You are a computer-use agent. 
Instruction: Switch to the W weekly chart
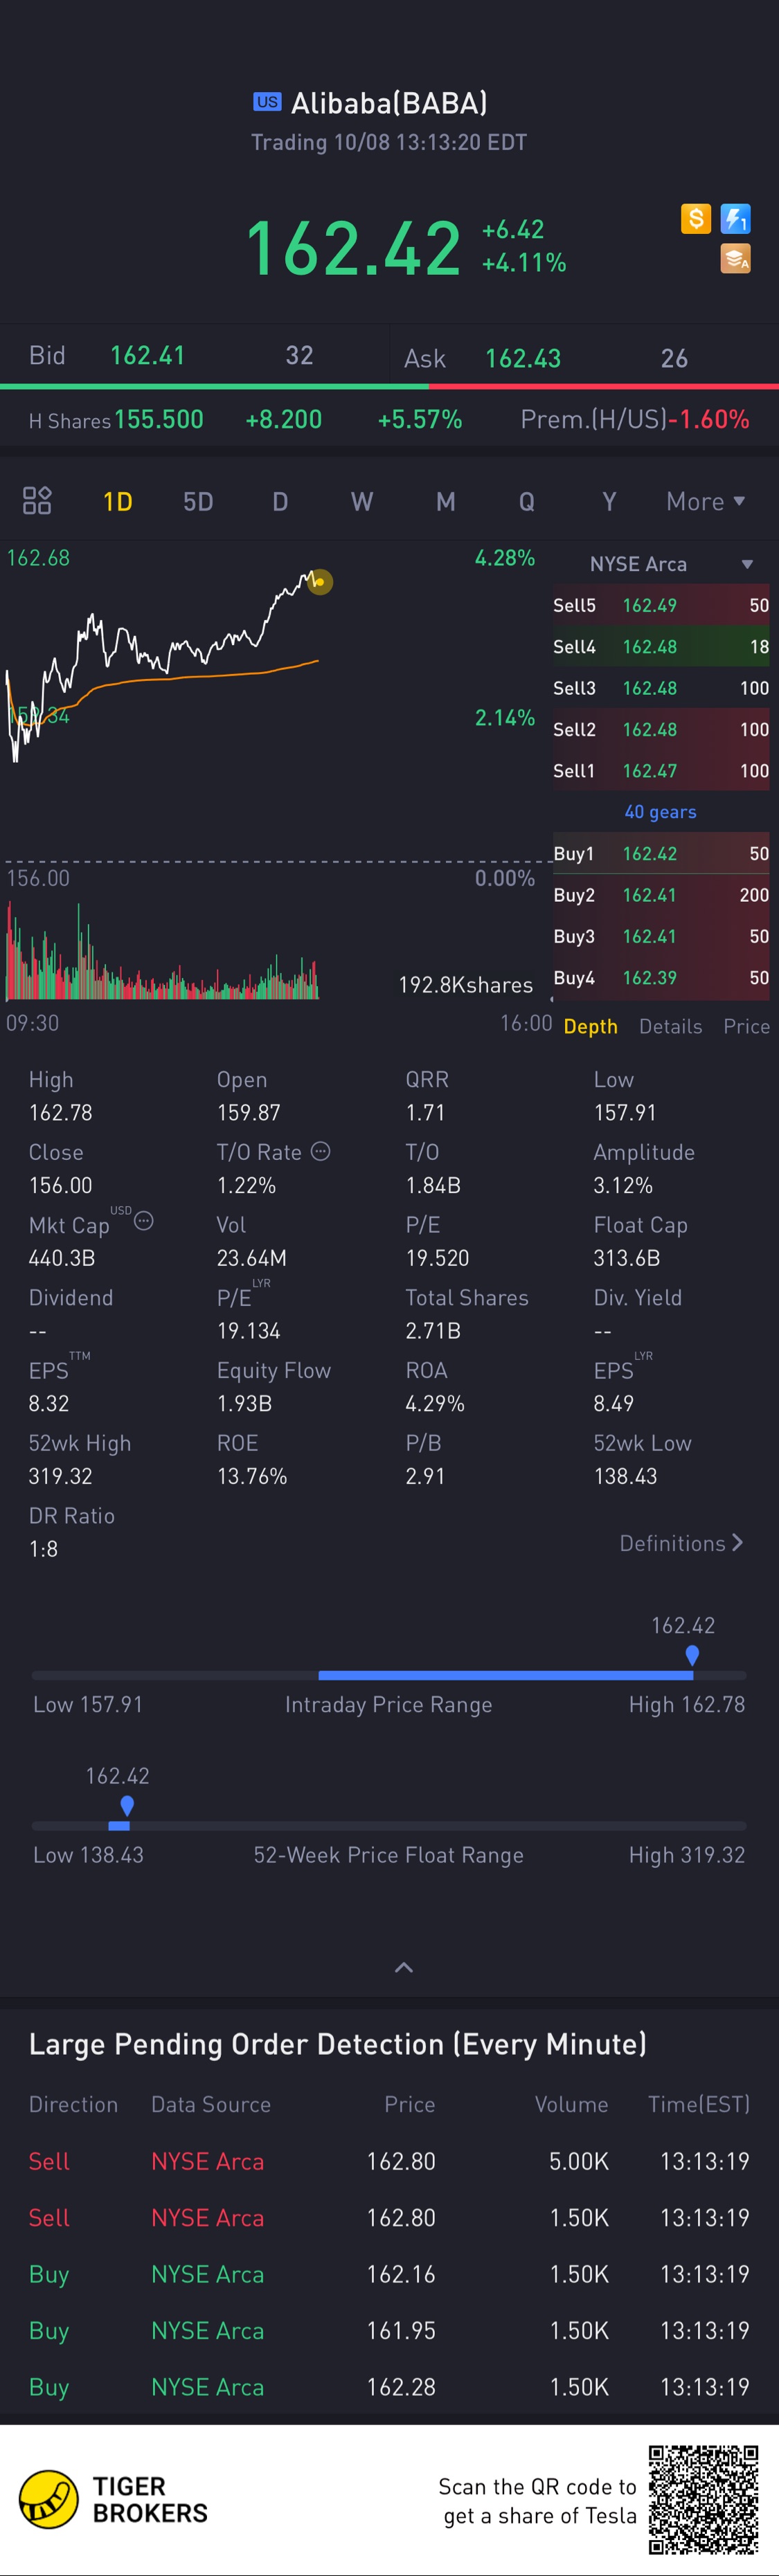tap(362, 501)
